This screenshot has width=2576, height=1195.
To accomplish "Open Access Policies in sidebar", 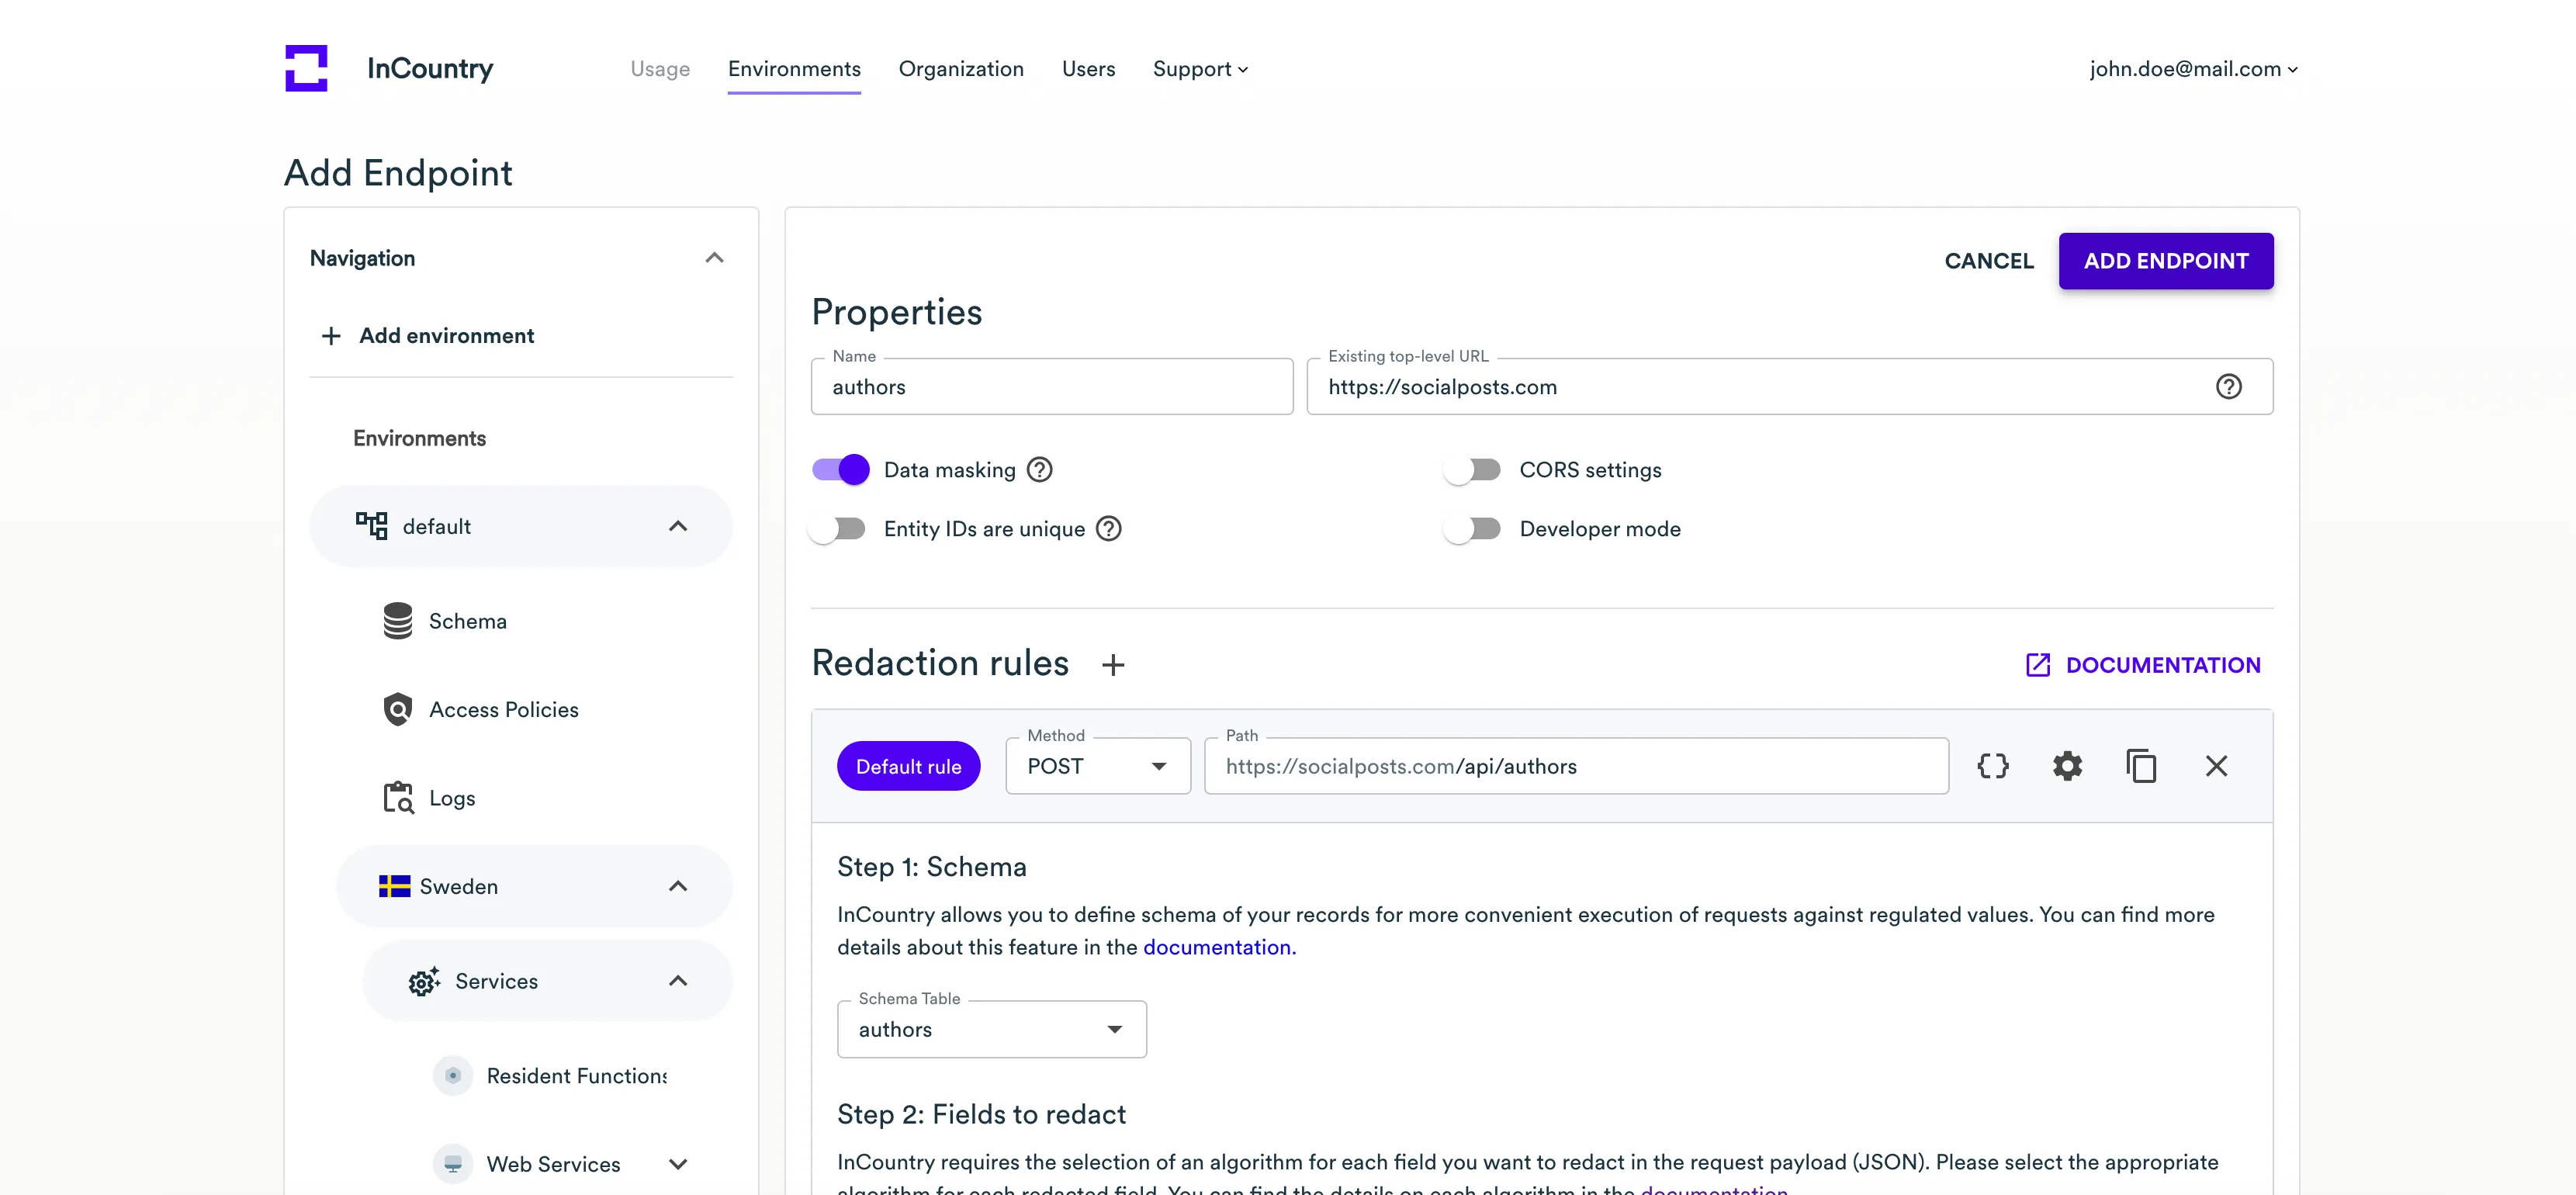I will [503, 710].
